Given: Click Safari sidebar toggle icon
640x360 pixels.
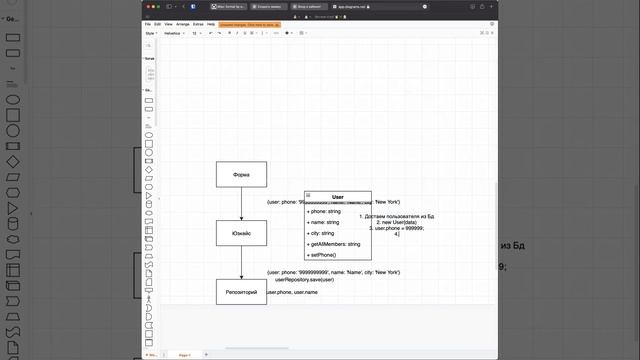Looking at the screenshot, I should [169, 7].
